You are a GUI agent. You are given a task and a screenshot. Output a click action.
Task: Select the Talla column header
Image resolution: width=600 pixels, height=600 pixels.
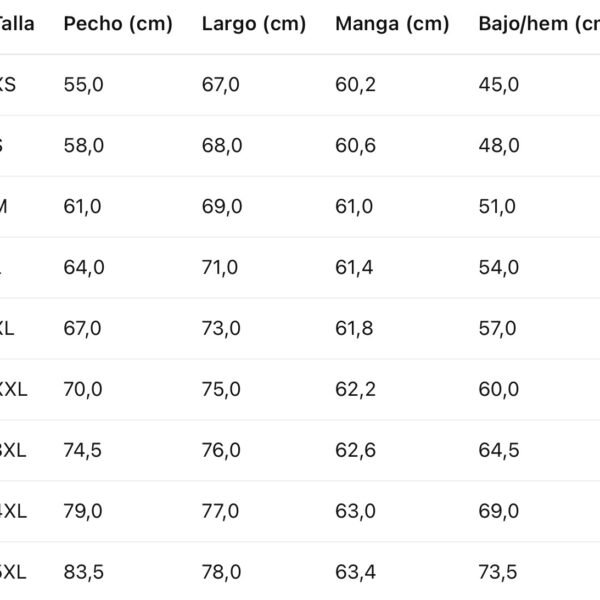[16, 24]
